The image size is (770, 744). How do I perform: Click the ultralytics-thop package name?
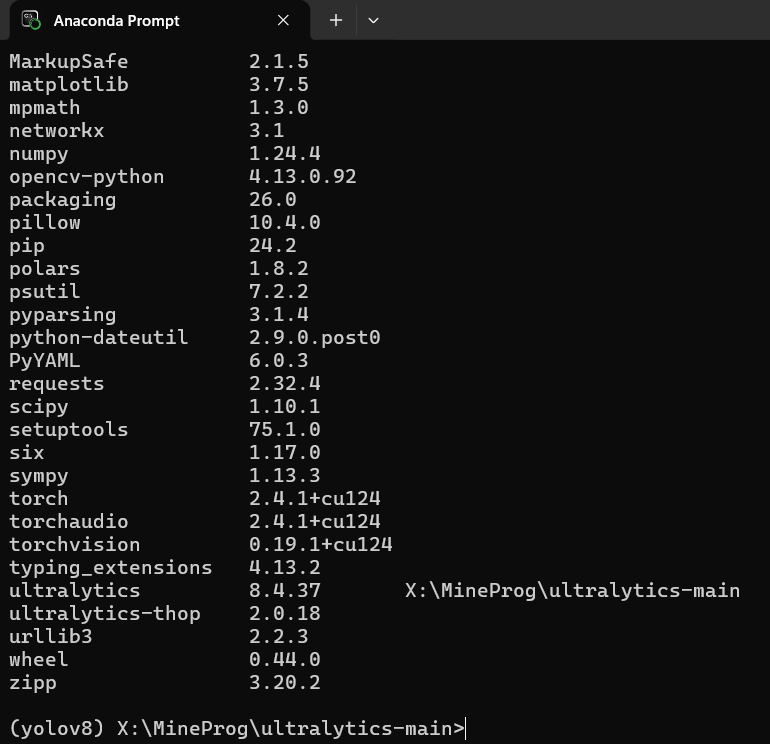pos(104,614)
